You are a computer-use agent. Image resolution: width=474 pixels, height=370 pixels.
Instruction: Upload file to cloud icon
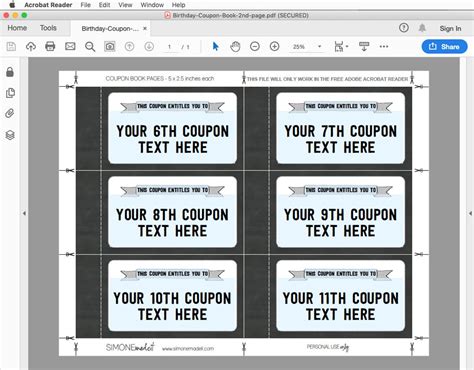pos(31,46)
